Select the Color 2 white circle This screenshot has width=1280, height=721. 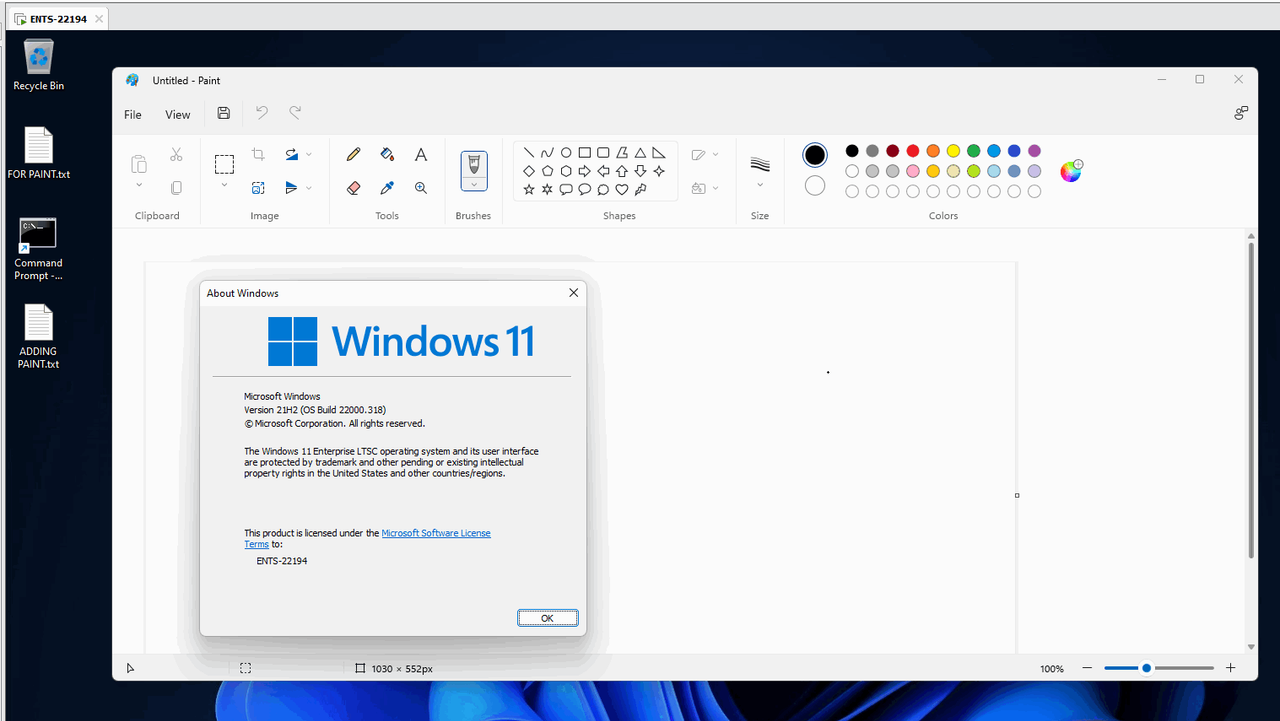(x=815, y=185)
